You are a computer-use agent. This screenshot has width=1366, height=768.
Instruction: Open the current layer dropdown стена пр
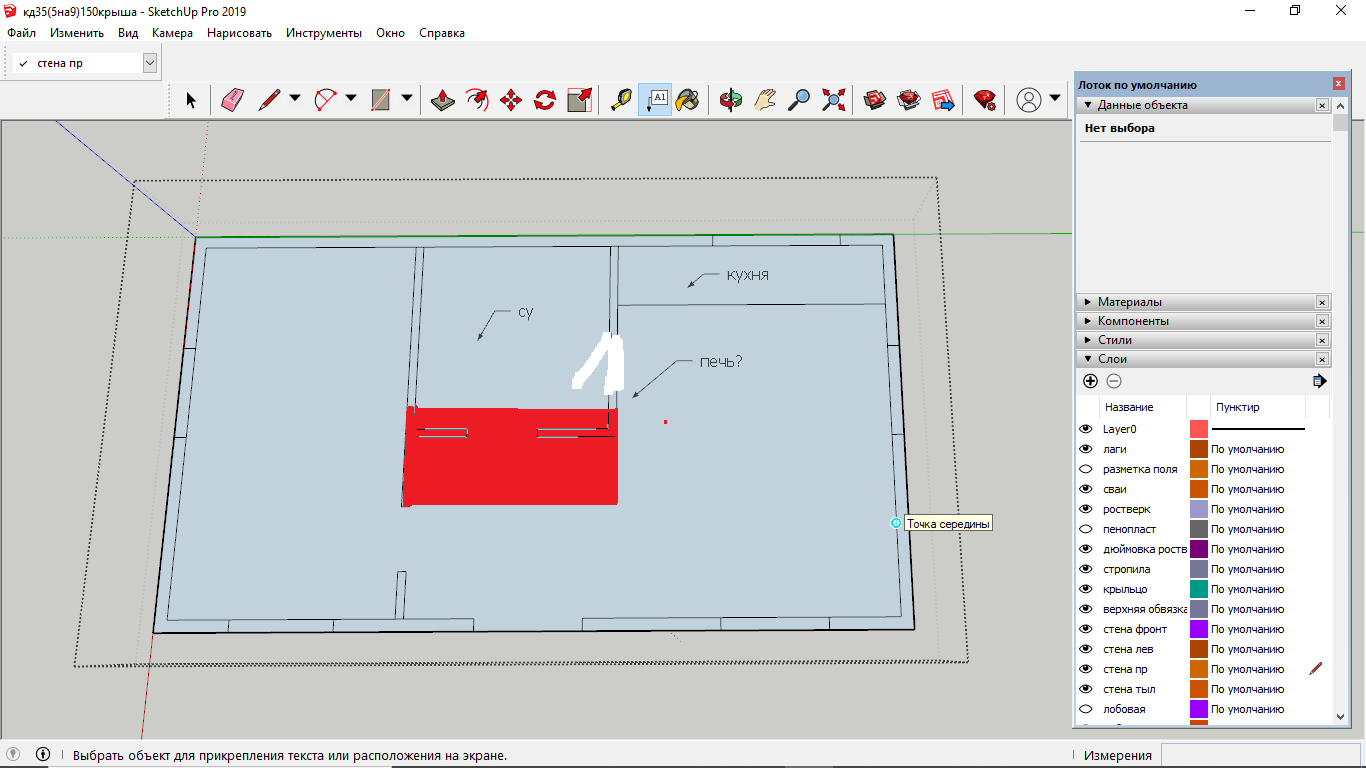150,63
